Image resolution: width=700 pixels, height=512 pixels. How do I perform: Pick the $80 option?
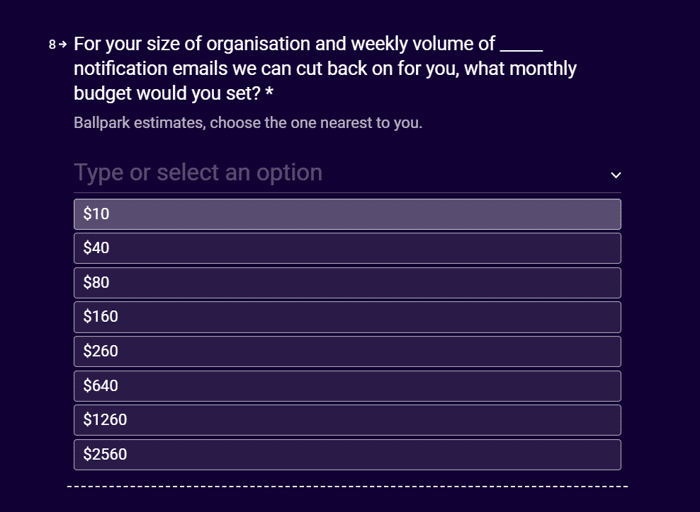347,283
